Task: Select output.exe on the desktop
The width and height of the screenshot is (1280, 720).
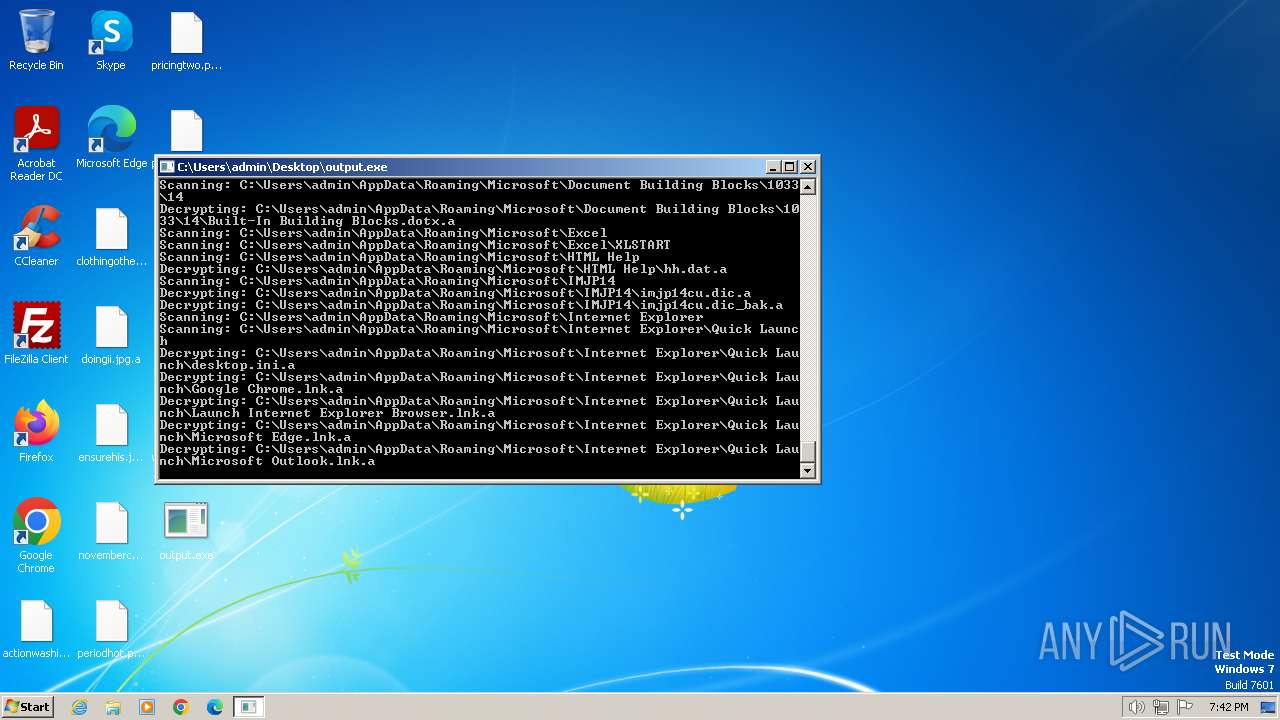Action: 186,530
